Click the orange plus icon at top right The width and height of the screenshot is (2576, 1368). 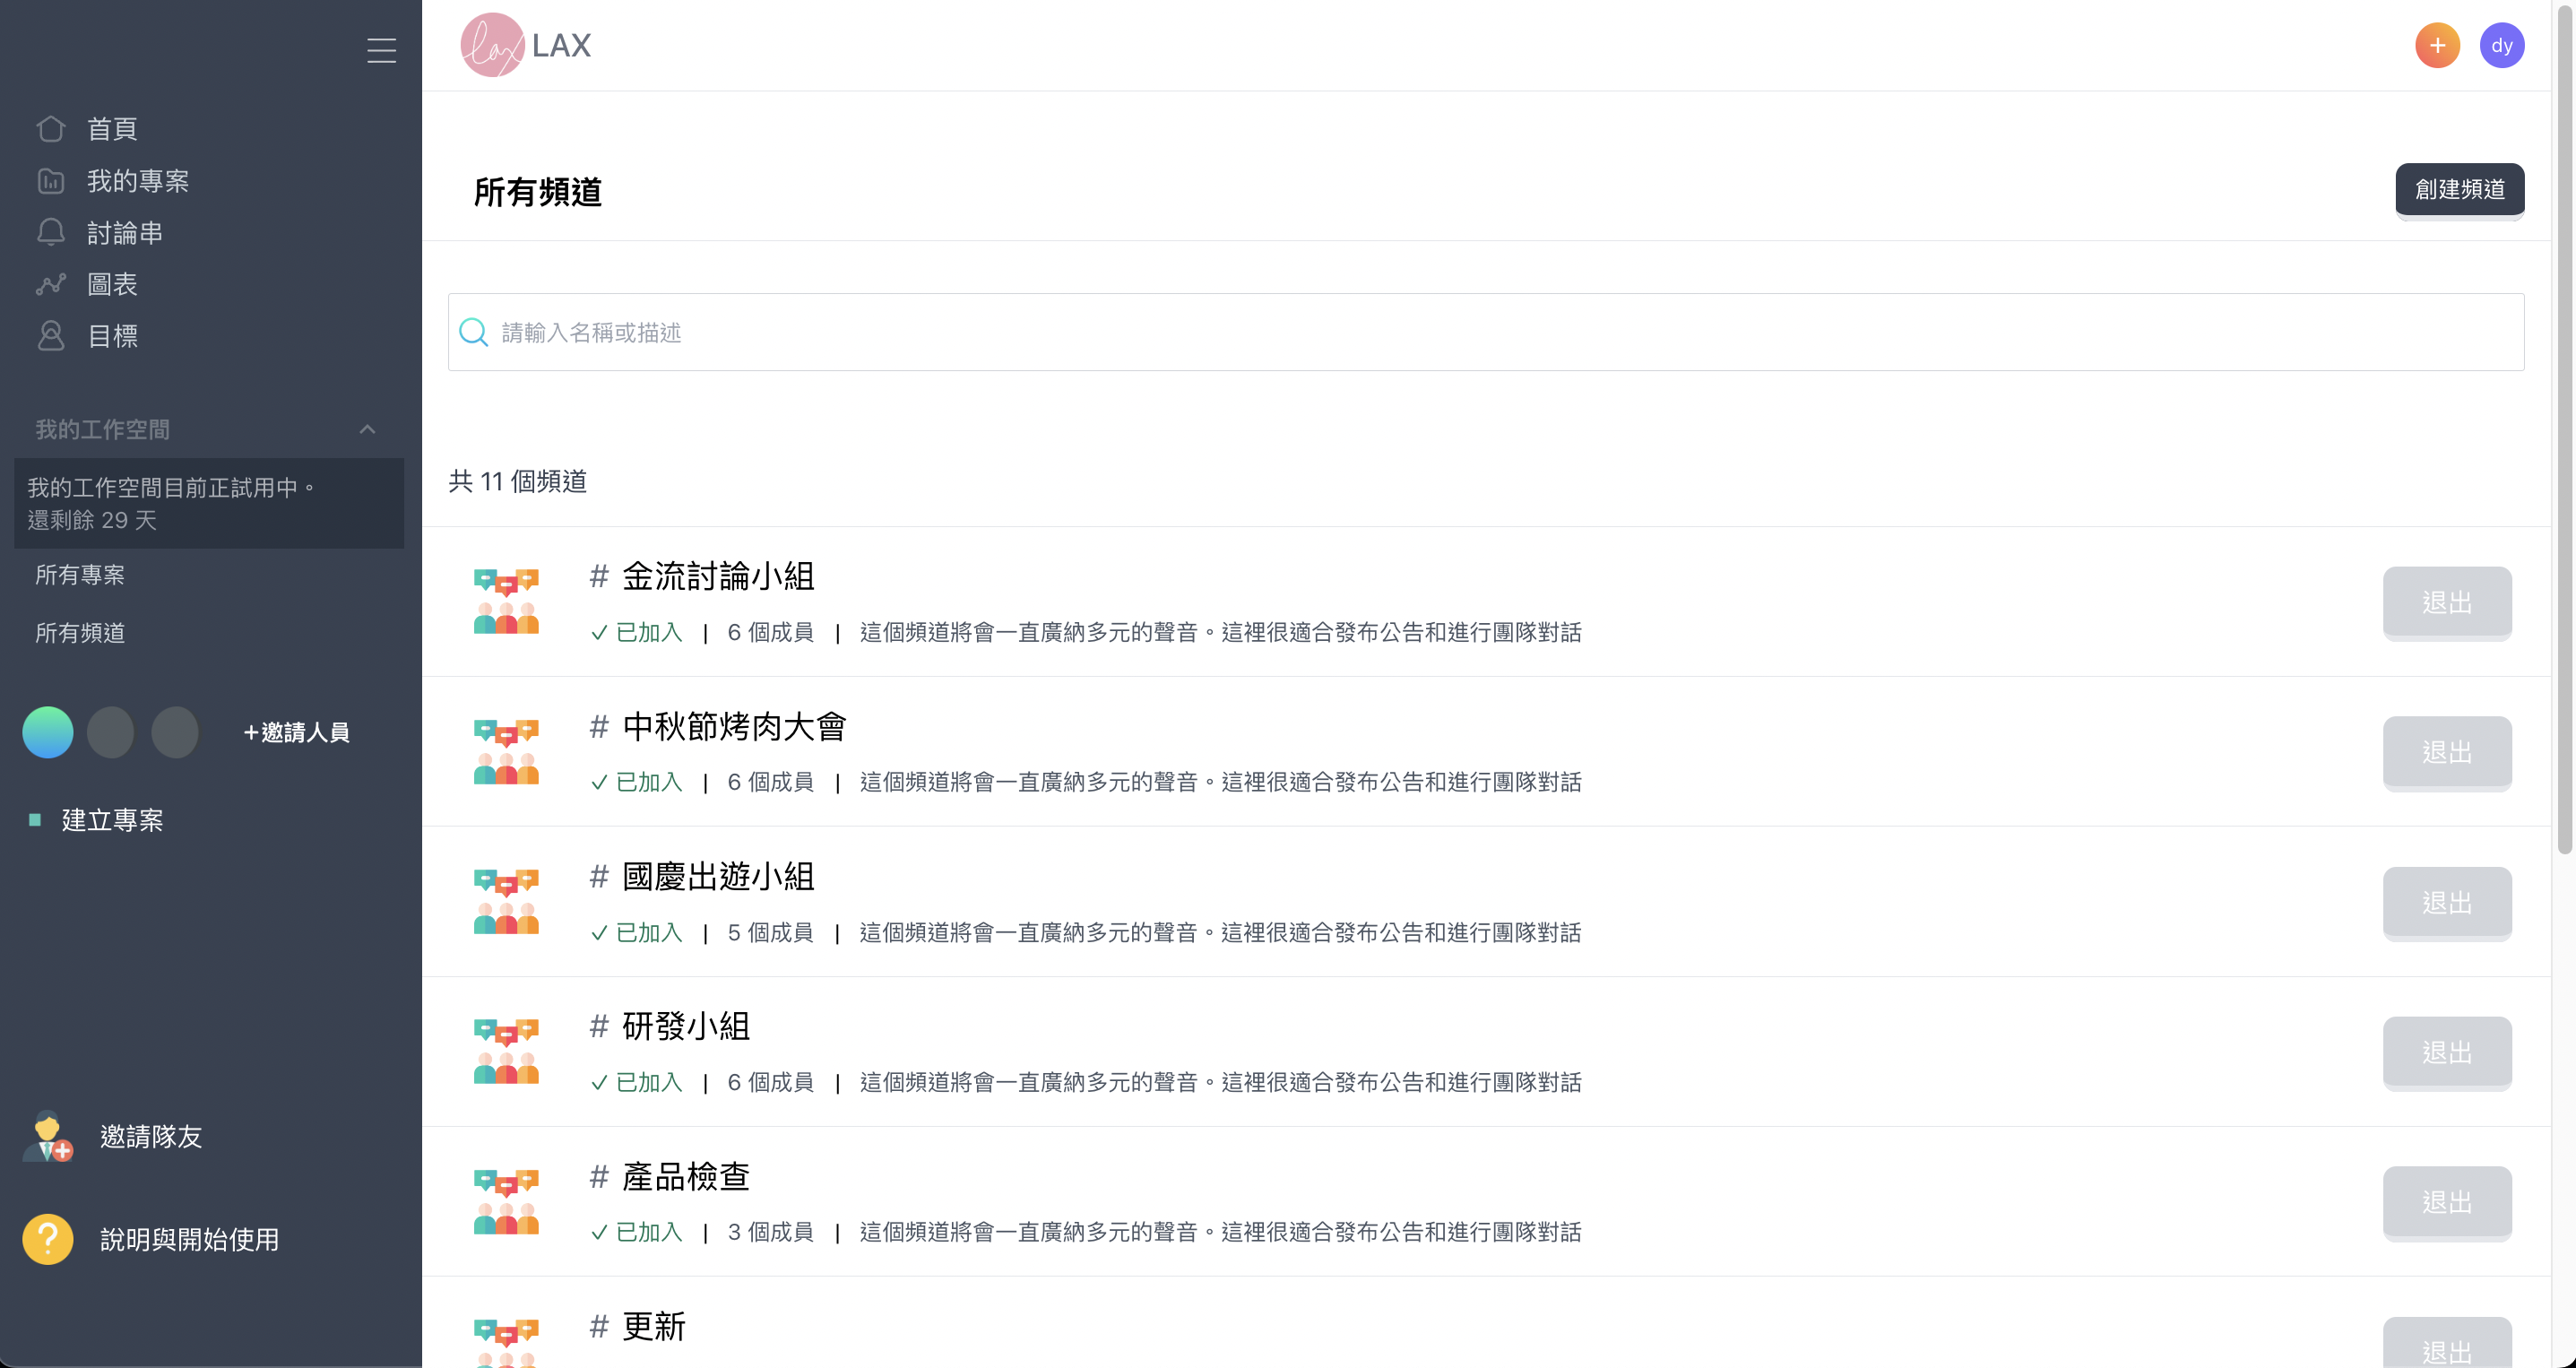[2437, 45]
